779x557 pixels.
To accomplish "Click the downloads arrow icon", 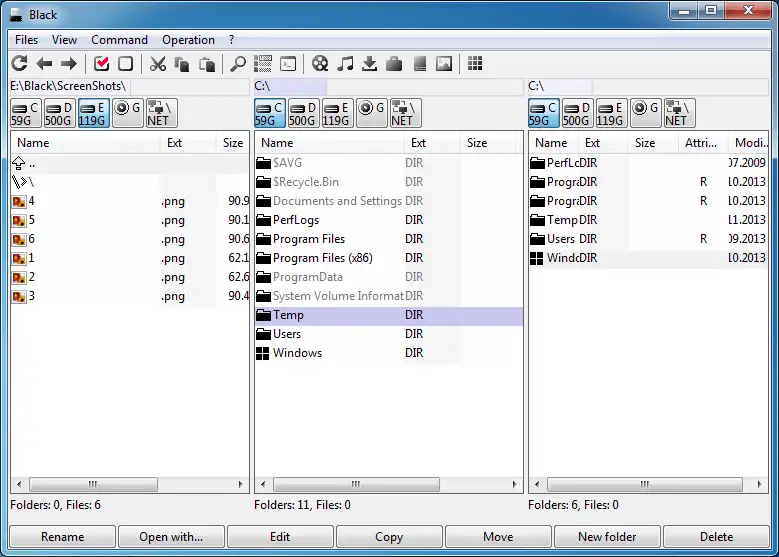I will click(369, 64).
